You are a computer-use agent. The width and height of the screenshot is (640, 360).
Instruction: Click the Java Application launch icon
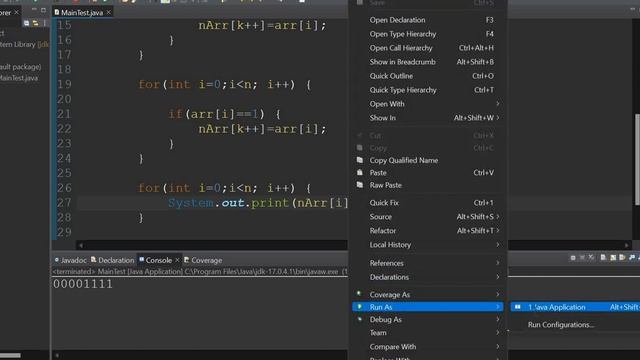click(518, 307)
